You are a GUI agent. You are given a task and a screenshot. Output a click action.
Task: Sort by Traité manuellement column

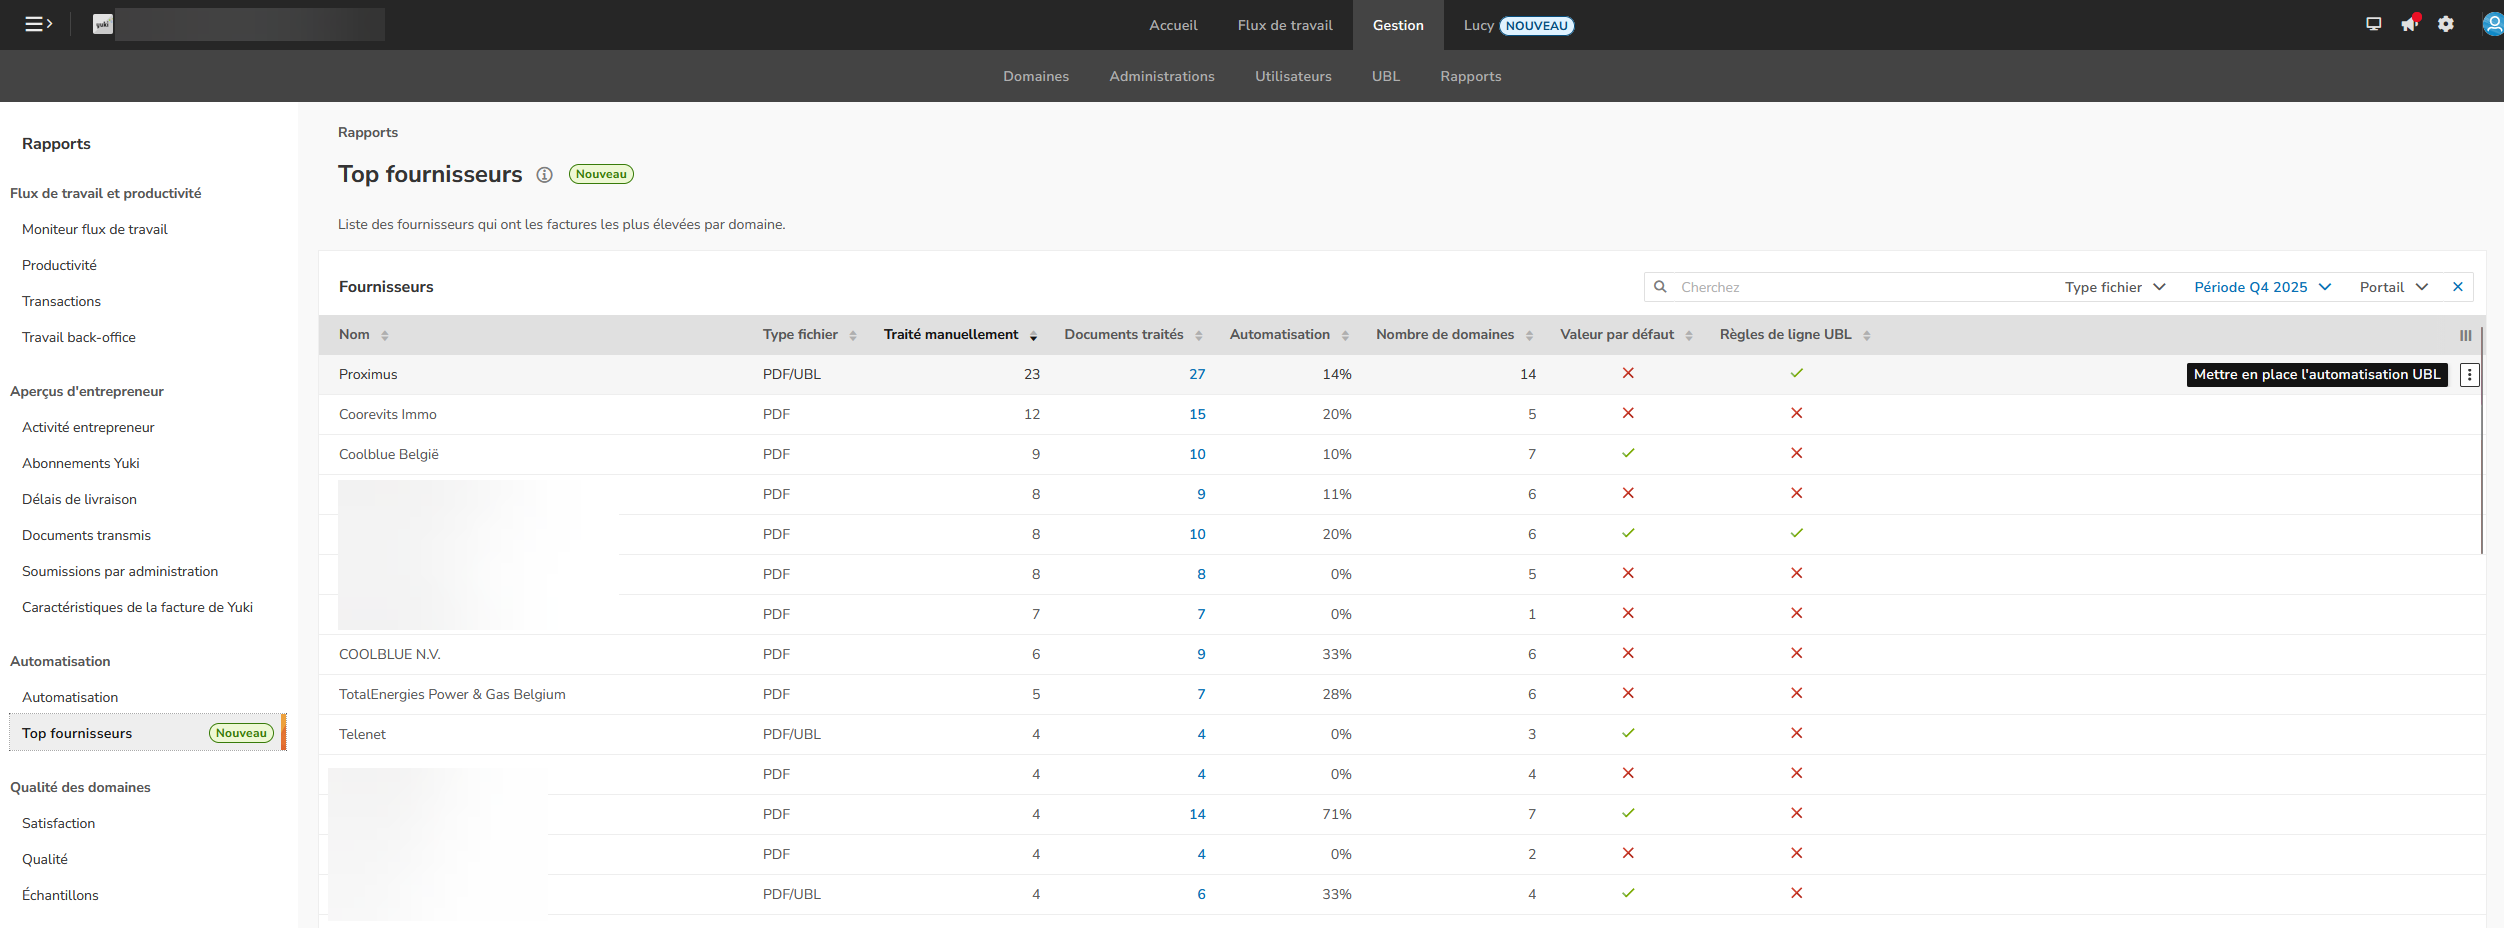[x=960, y=335]
